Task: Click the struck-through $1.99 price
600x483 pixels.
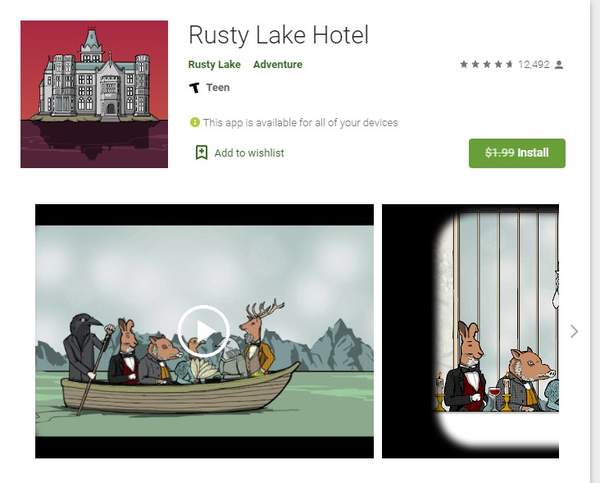Action: tap(500, 153)
